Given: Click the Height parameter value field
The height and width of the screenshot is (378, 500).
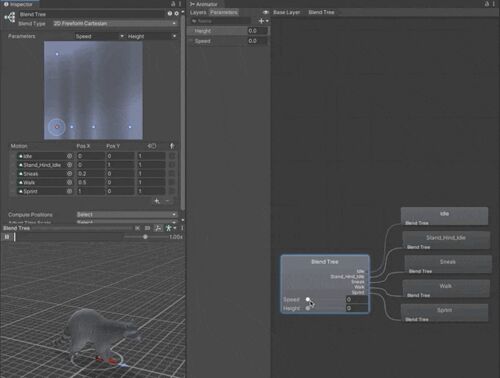Looking at the screenshot, I should [257, 31].
